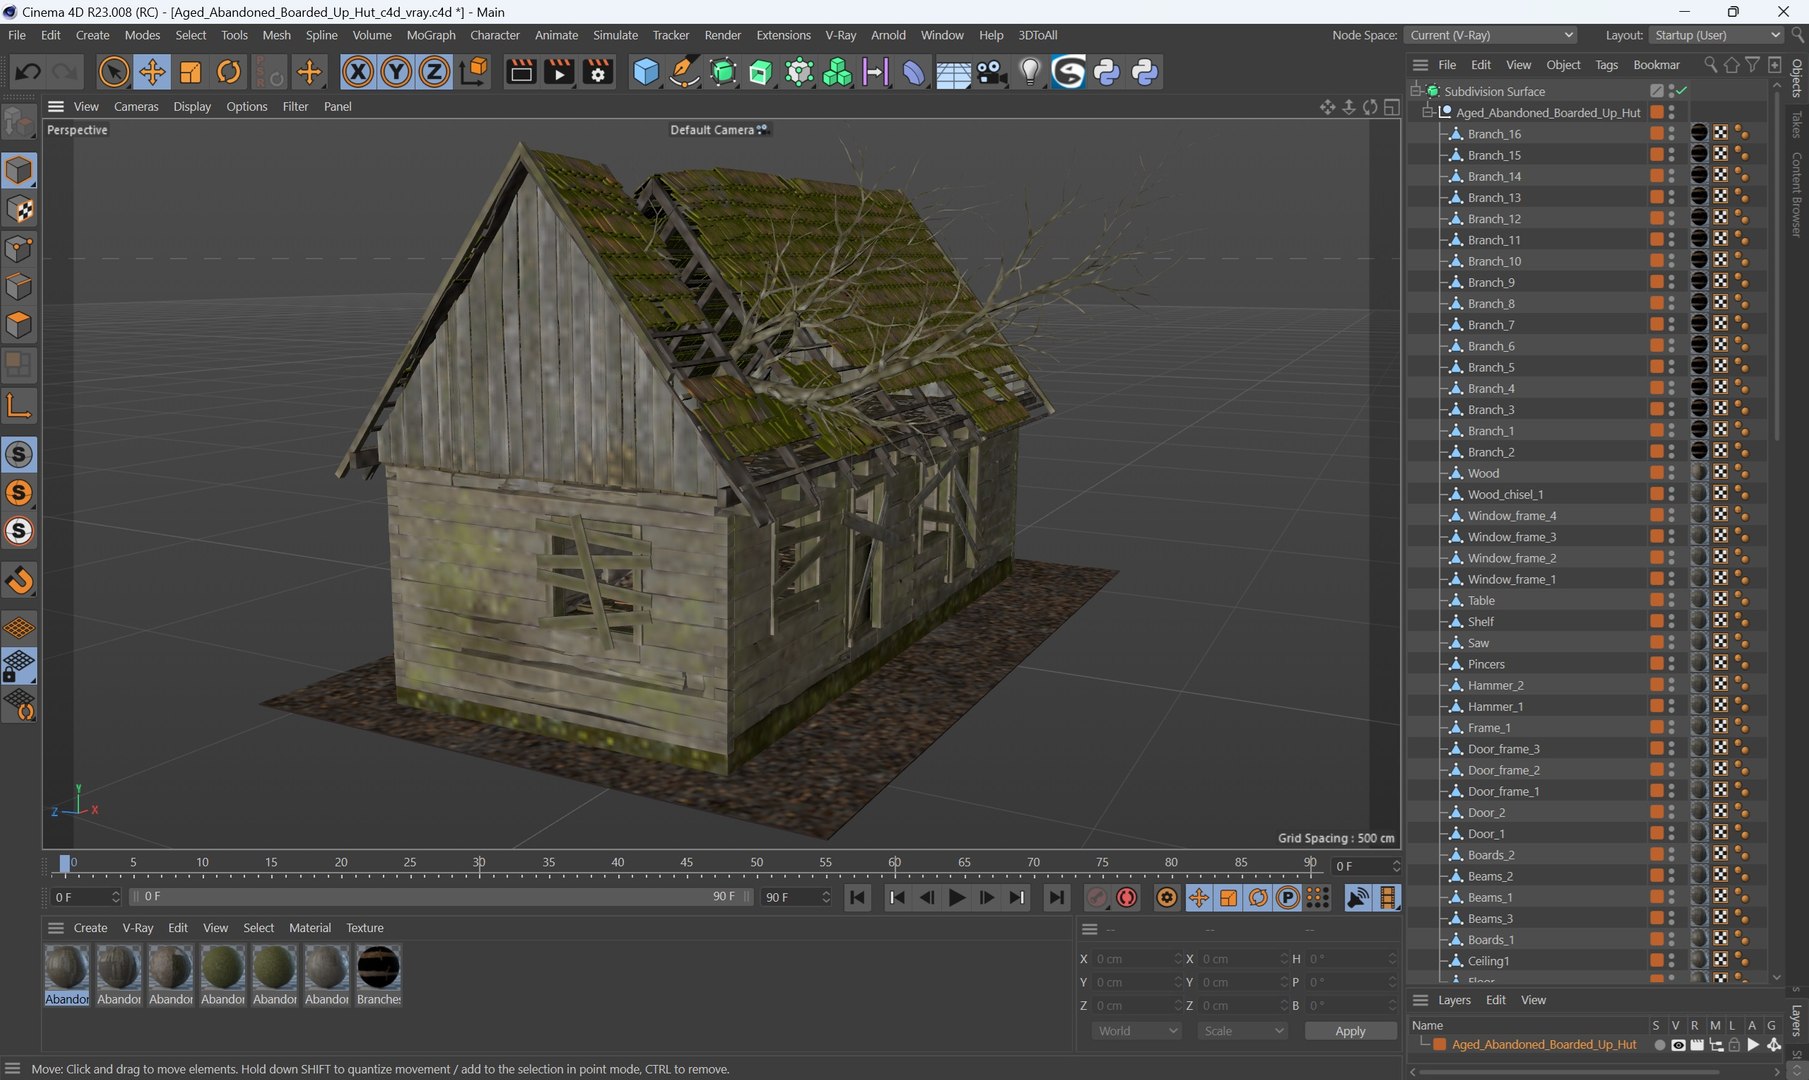The image size is (1809, 1080).
Task: Activate the Move tool in the toolbar
Action: pos(152,72)
